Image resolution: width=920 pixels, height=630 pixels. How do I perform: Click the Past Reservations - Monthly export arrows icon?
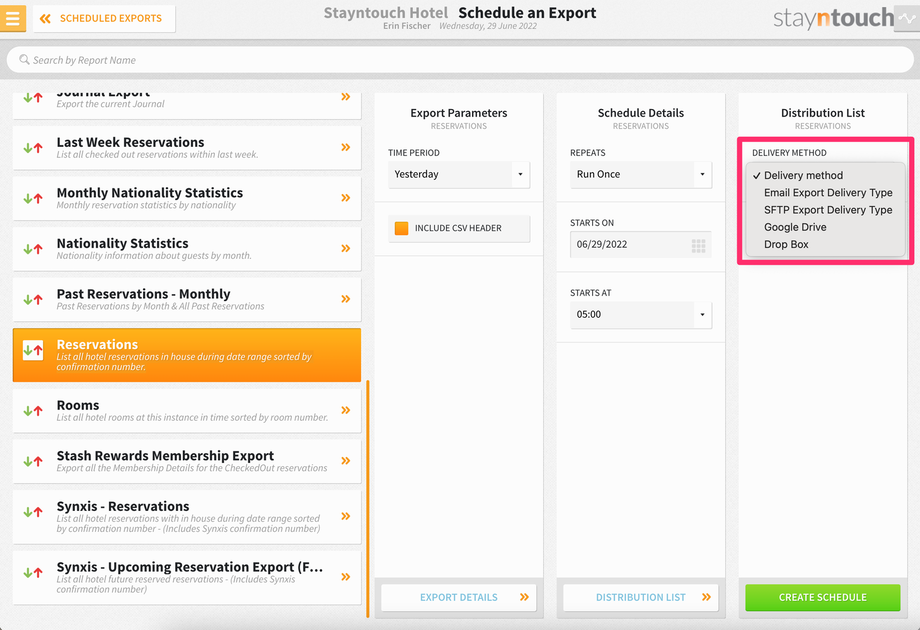(33, 299)
